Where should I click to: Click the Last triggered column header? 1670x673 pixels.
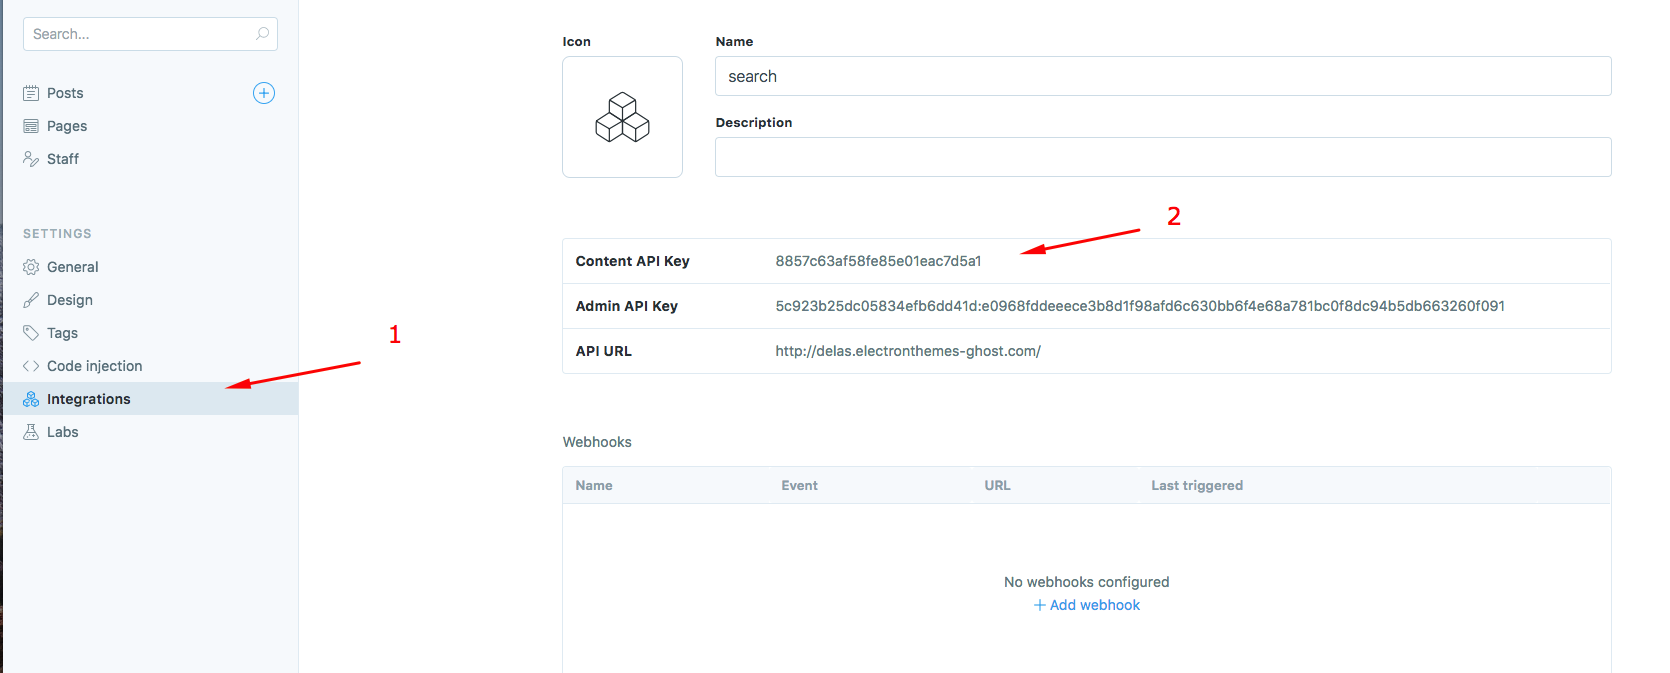(x=1197, y=485)
